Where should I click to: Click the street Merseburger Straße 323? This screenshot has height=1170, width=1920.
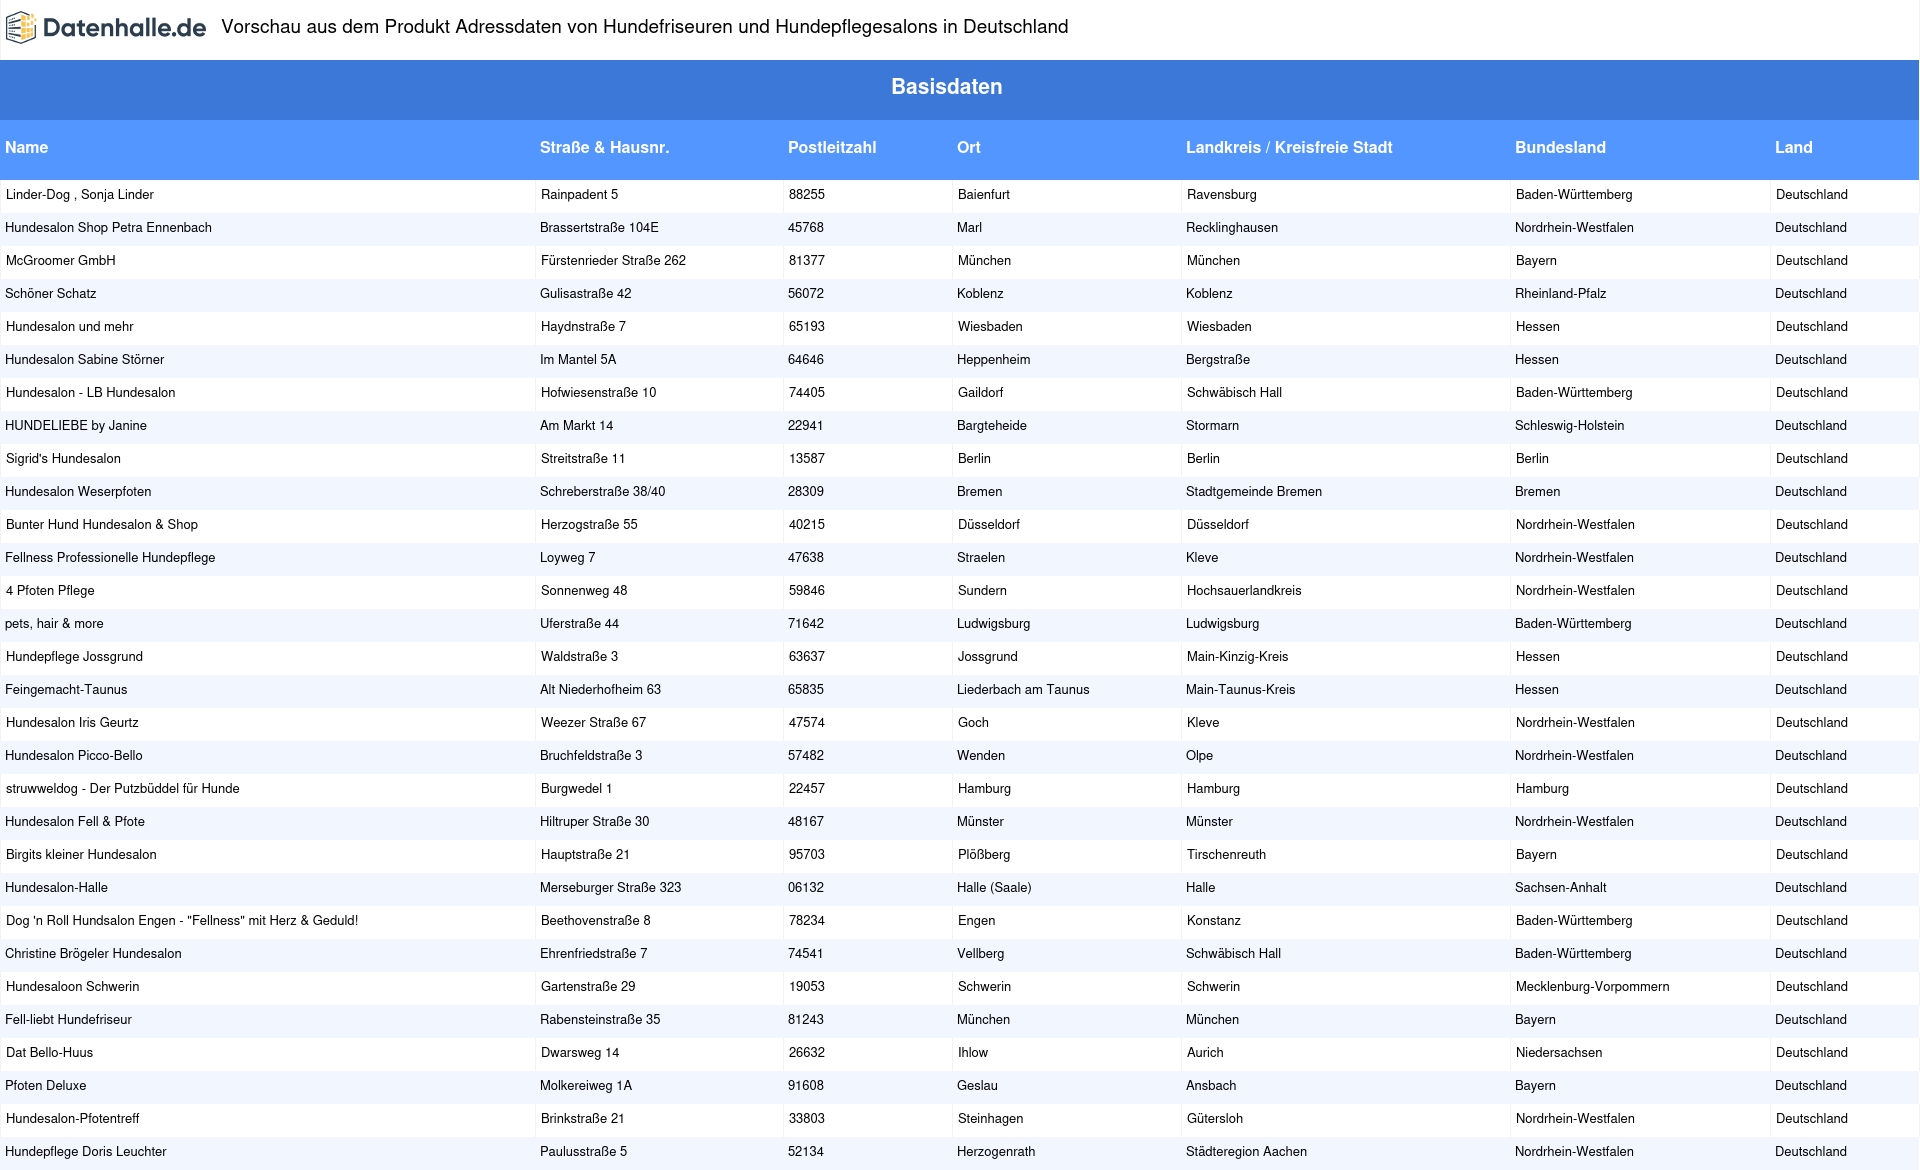[x=611, y=887]
